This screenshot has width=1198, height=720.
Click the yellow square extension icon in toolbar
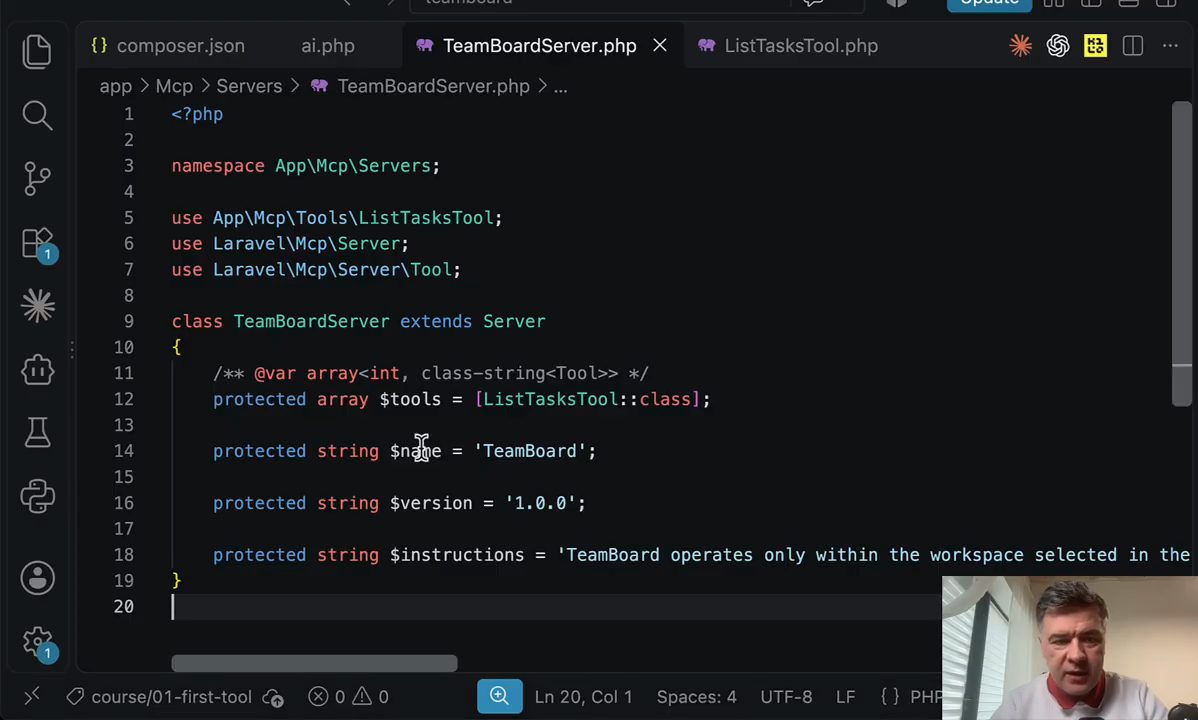1095,46
